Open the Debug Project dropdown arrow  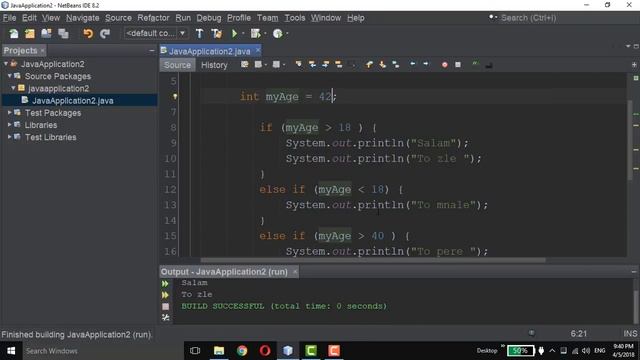pyautogui.click(x=265, y=33)
